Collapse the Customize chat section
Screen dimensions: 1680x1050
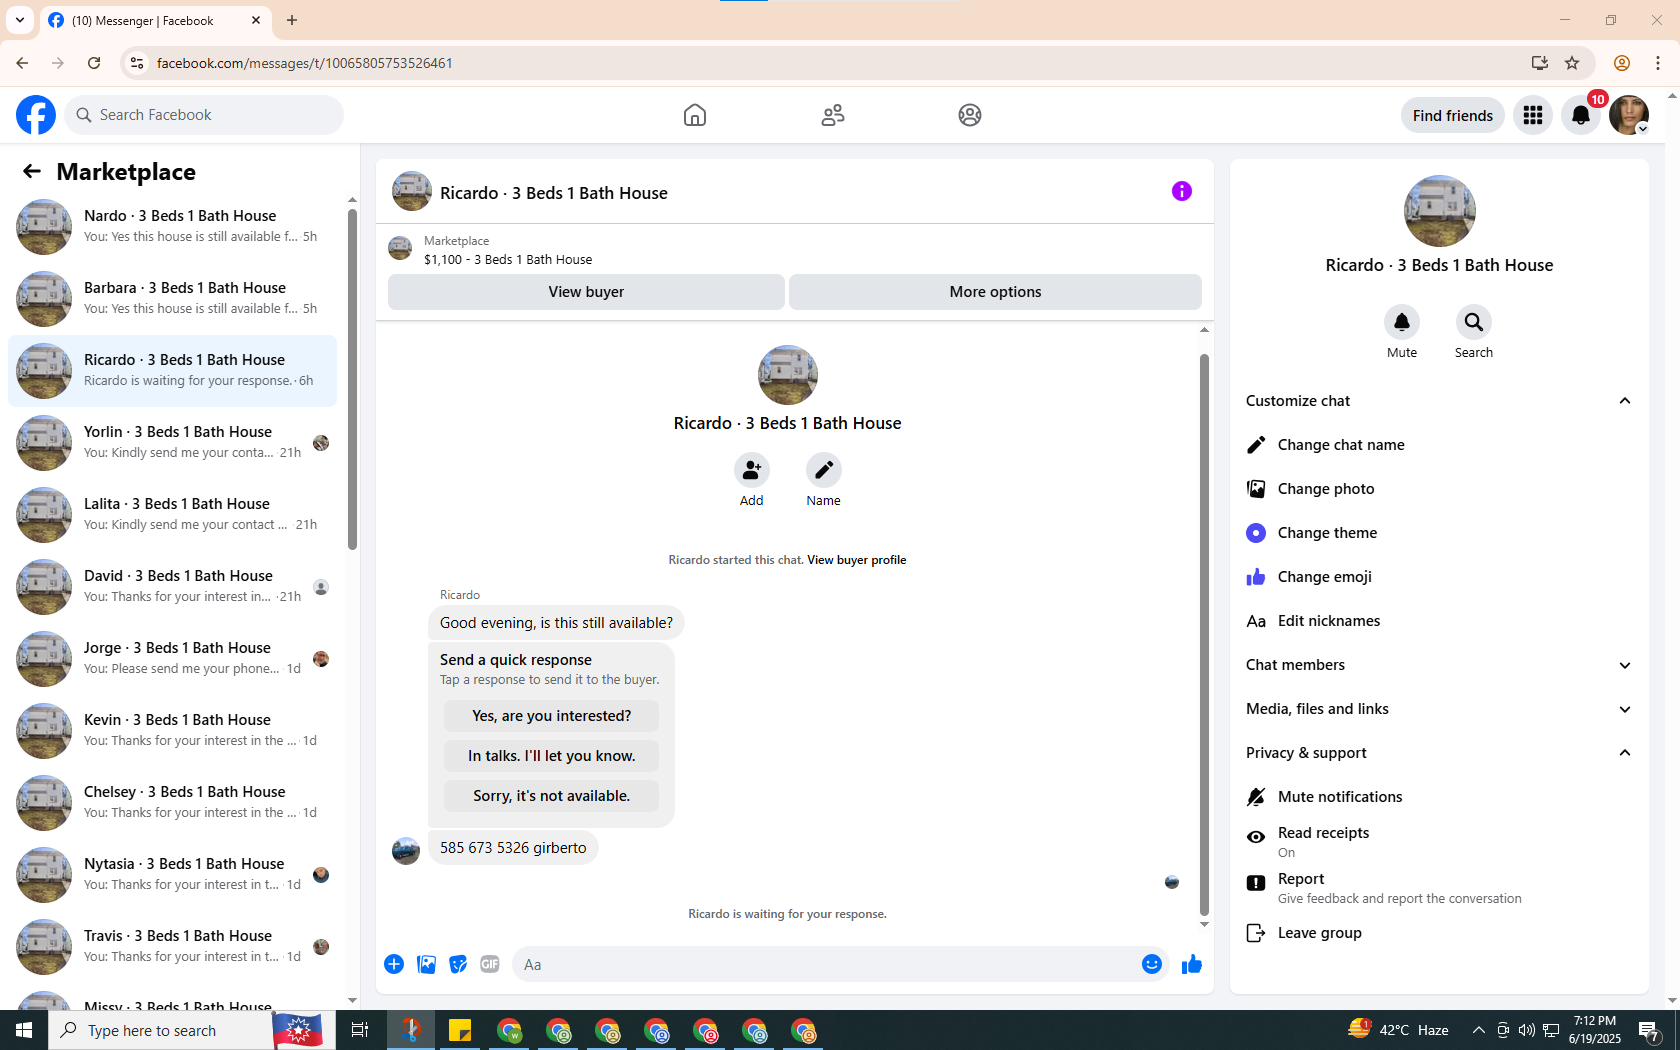pos(1439,401)
